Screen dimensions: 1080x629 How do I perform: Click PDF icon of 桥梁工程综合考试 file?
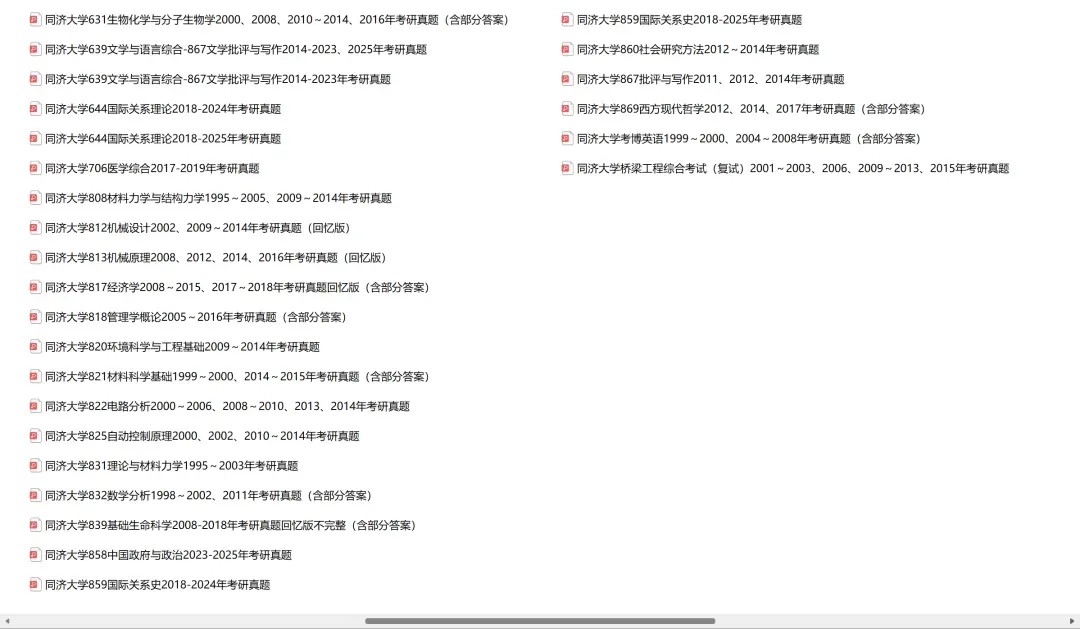567,168
